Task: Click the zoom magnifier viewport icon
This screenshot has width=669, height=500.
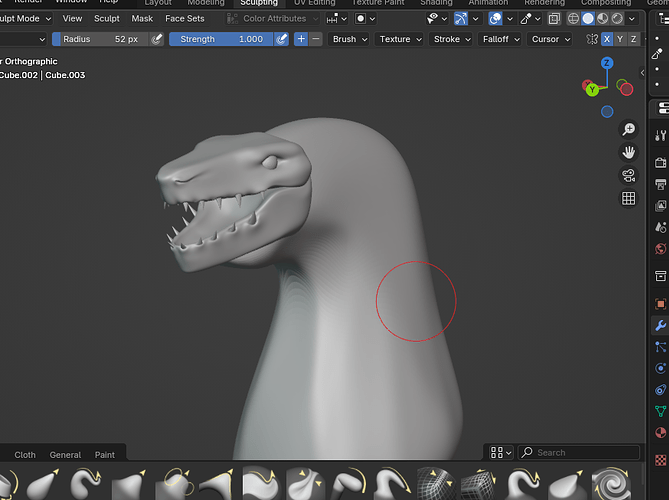Action: [x=628, y=129]
